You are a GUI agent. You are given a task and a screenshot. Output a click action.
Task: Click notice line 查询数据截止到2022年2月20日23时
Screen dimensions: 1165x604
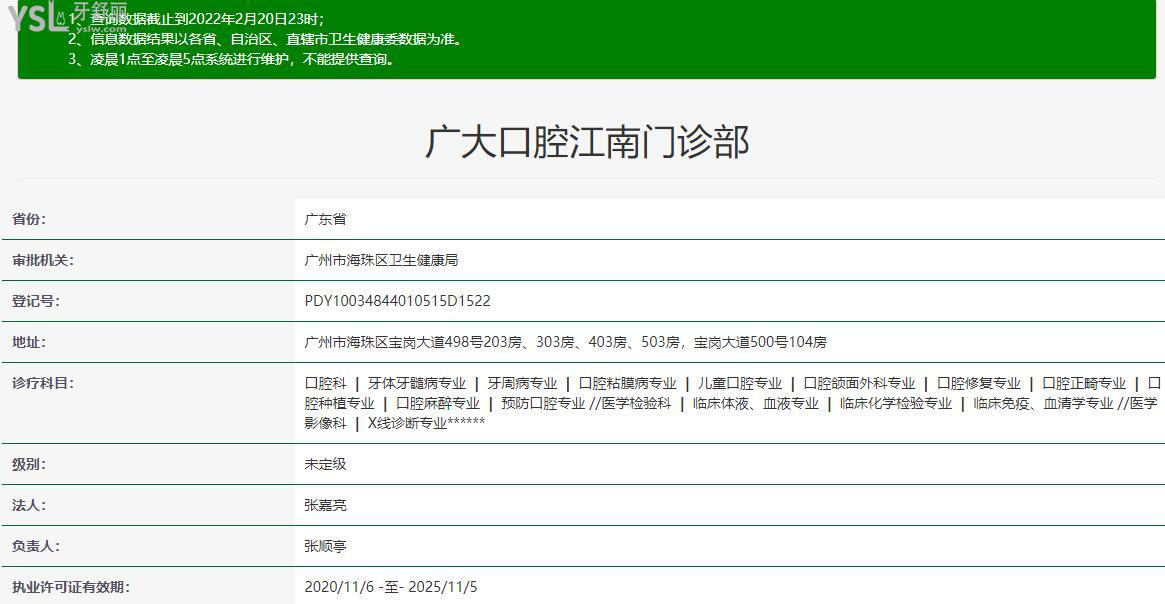tap(197, 19)
